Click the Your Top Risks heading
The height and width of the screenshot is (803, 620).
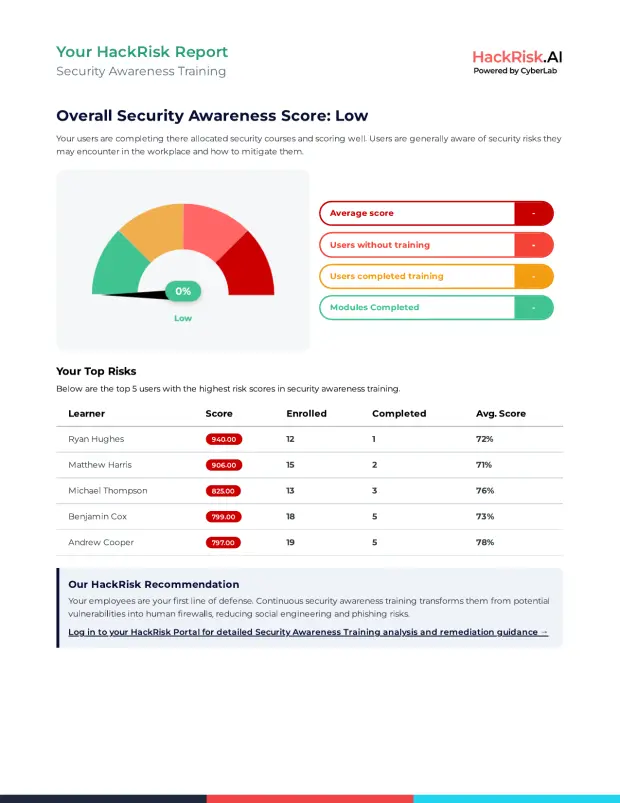click(96, 371)
